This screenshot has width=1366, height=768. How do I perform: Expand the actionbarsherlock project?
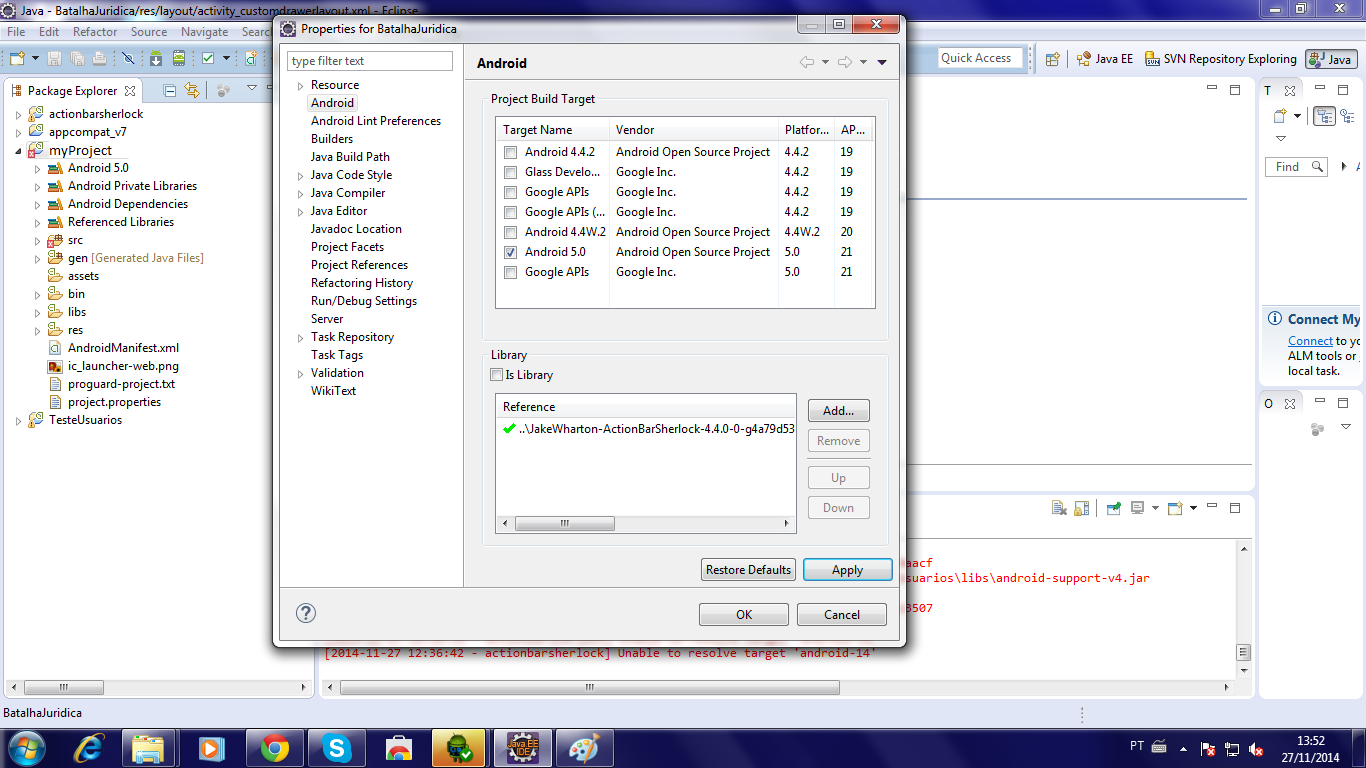point(18,114)
